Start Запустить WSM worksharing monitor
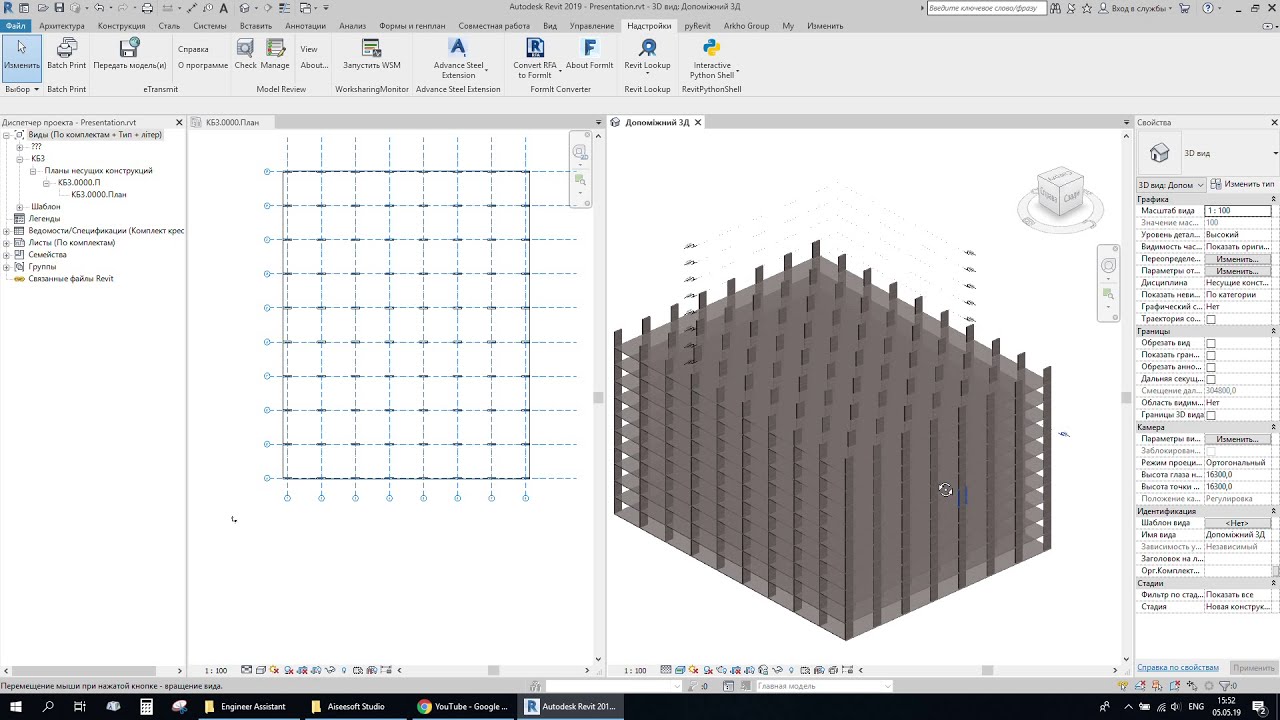 tap(372, 55)
